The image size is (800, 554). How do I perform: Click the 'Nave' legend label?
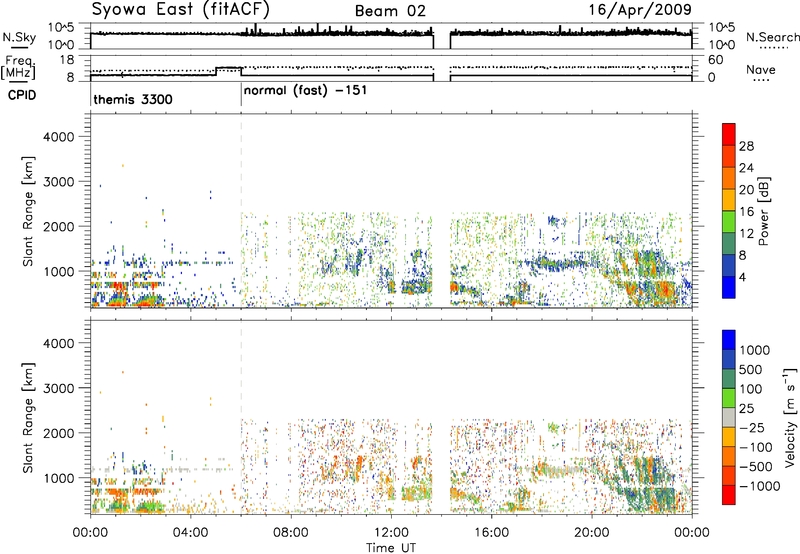[x=761, y=70]
